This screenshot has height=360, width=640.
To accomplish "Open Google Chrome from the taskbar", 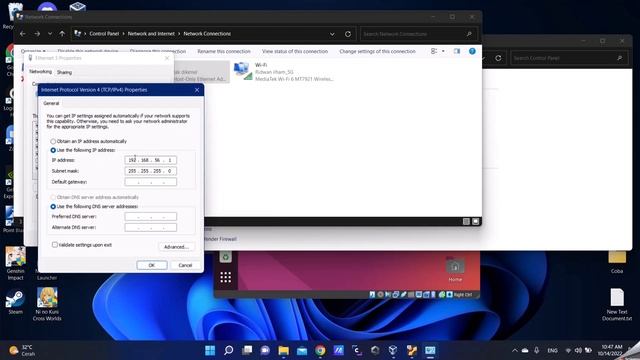I will pyautogui.click(x=320, y=350).
